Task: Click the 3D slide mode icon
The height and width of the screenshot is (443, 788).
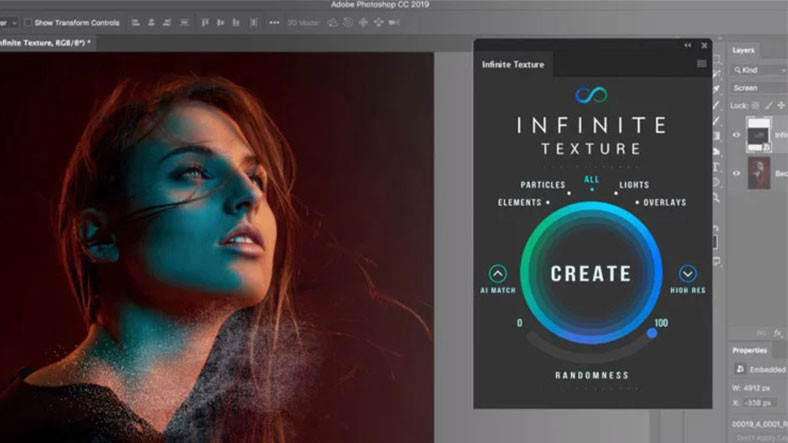Action: [378, 23]
